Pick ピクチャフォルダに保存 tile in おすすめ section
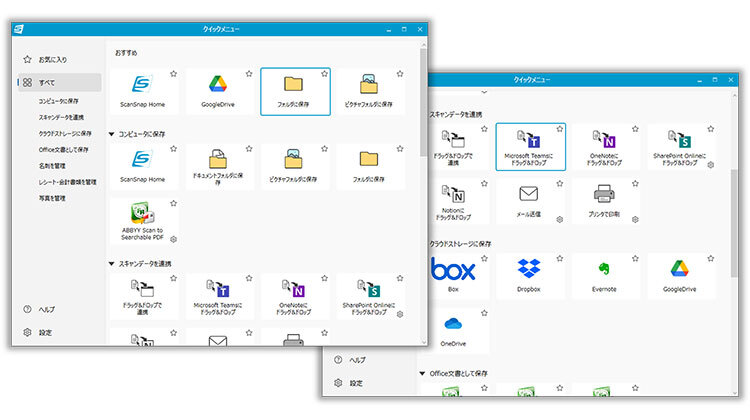 point(371,91)
